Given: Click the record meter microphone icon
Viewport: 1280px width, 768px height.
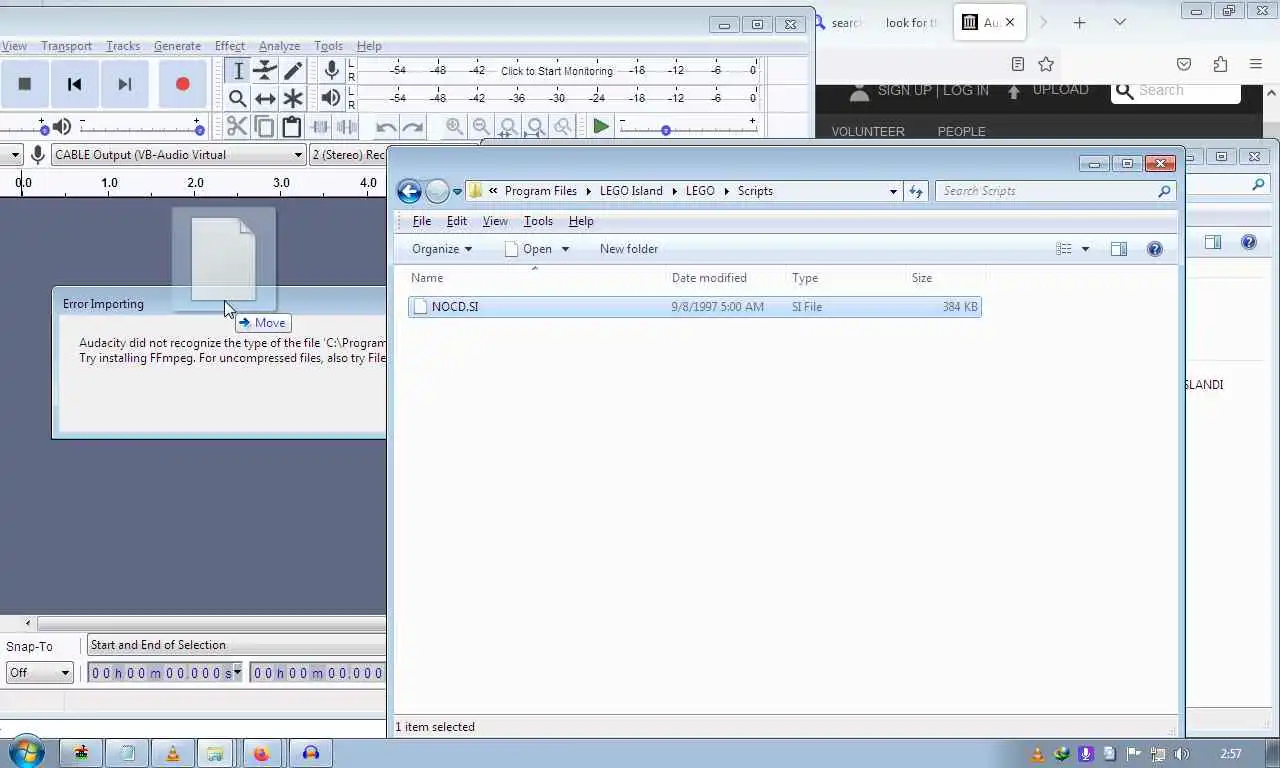Looking at the screenshot, I should coord(331,70).
